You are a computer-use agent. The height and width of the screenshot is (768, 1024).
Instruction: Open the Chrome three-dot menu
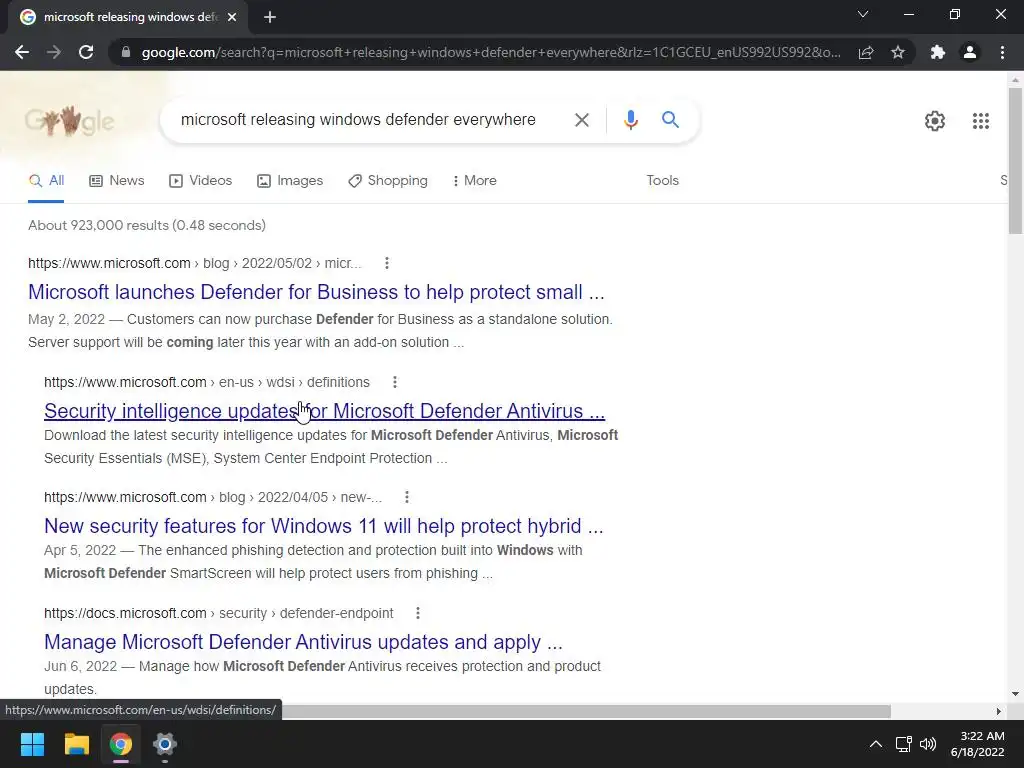coord(1002,52)
